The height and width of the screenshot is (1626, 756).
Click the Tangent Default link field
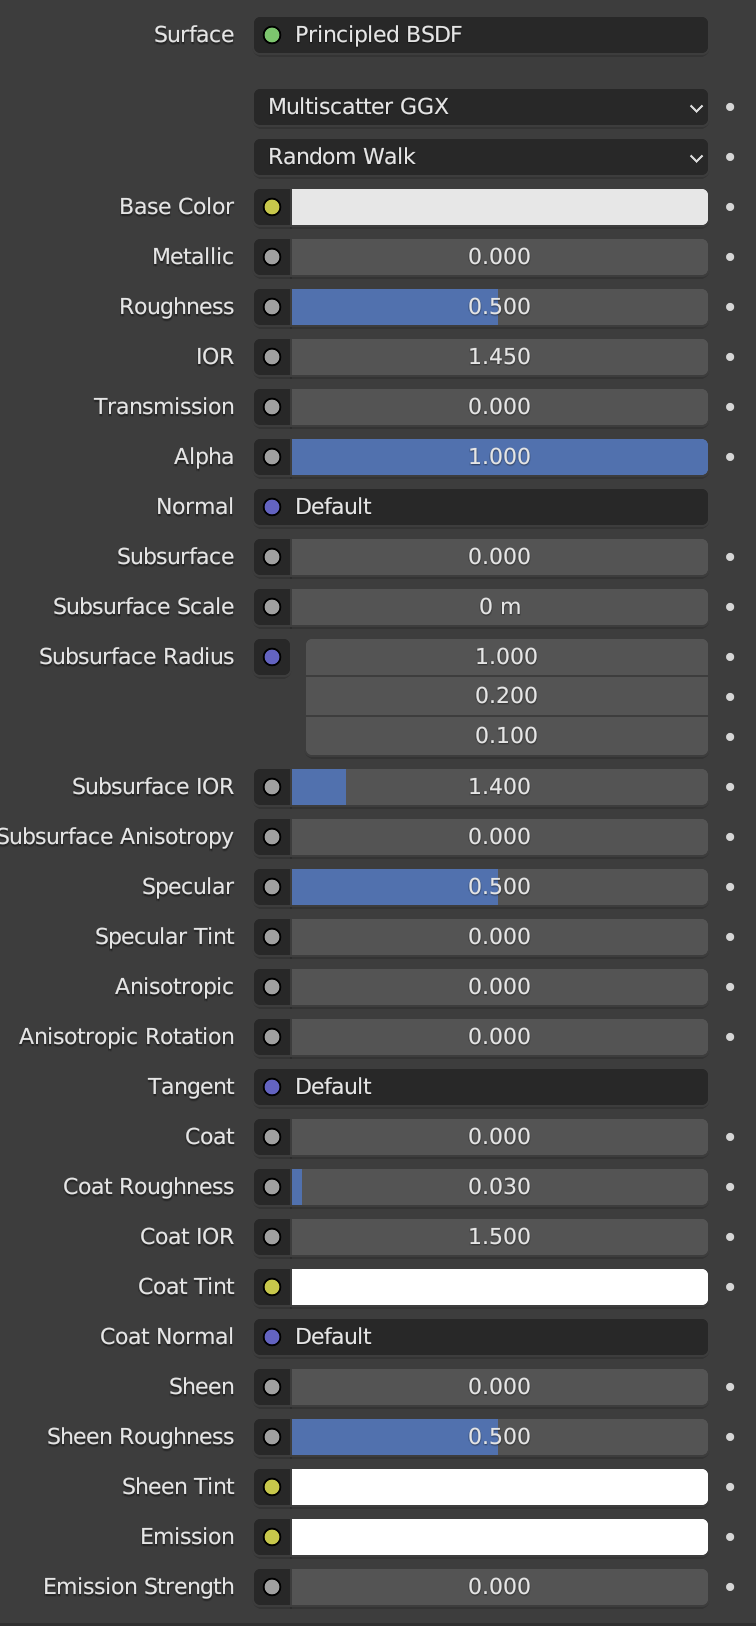point(481,1087)
